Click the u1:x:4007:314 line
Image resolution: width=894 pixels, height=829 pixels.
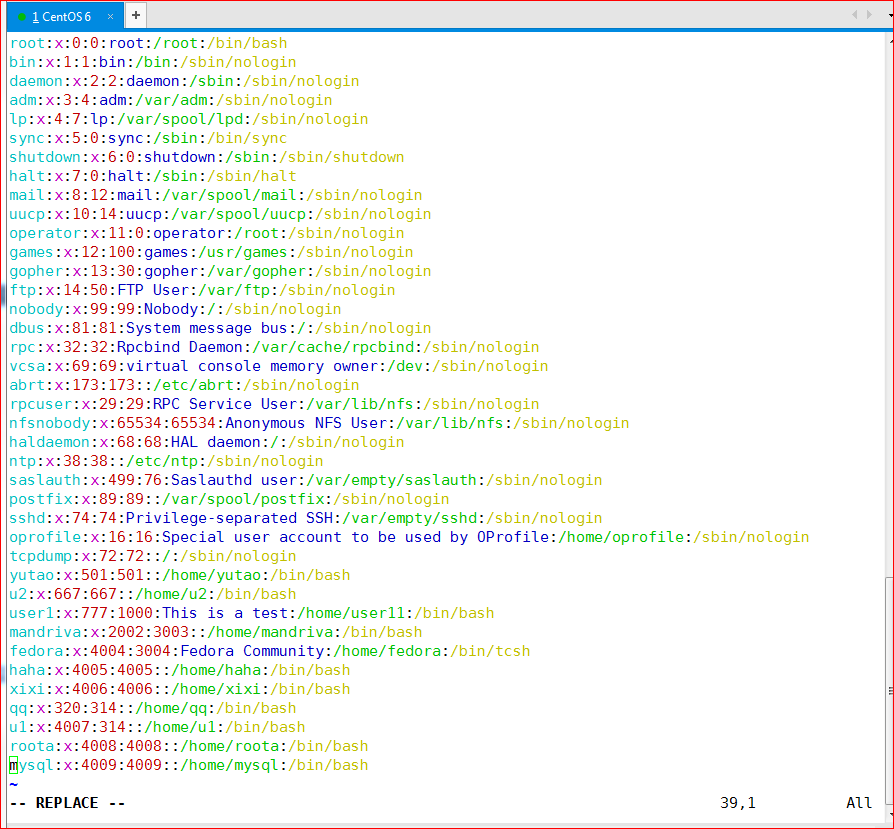coord(157,728)
